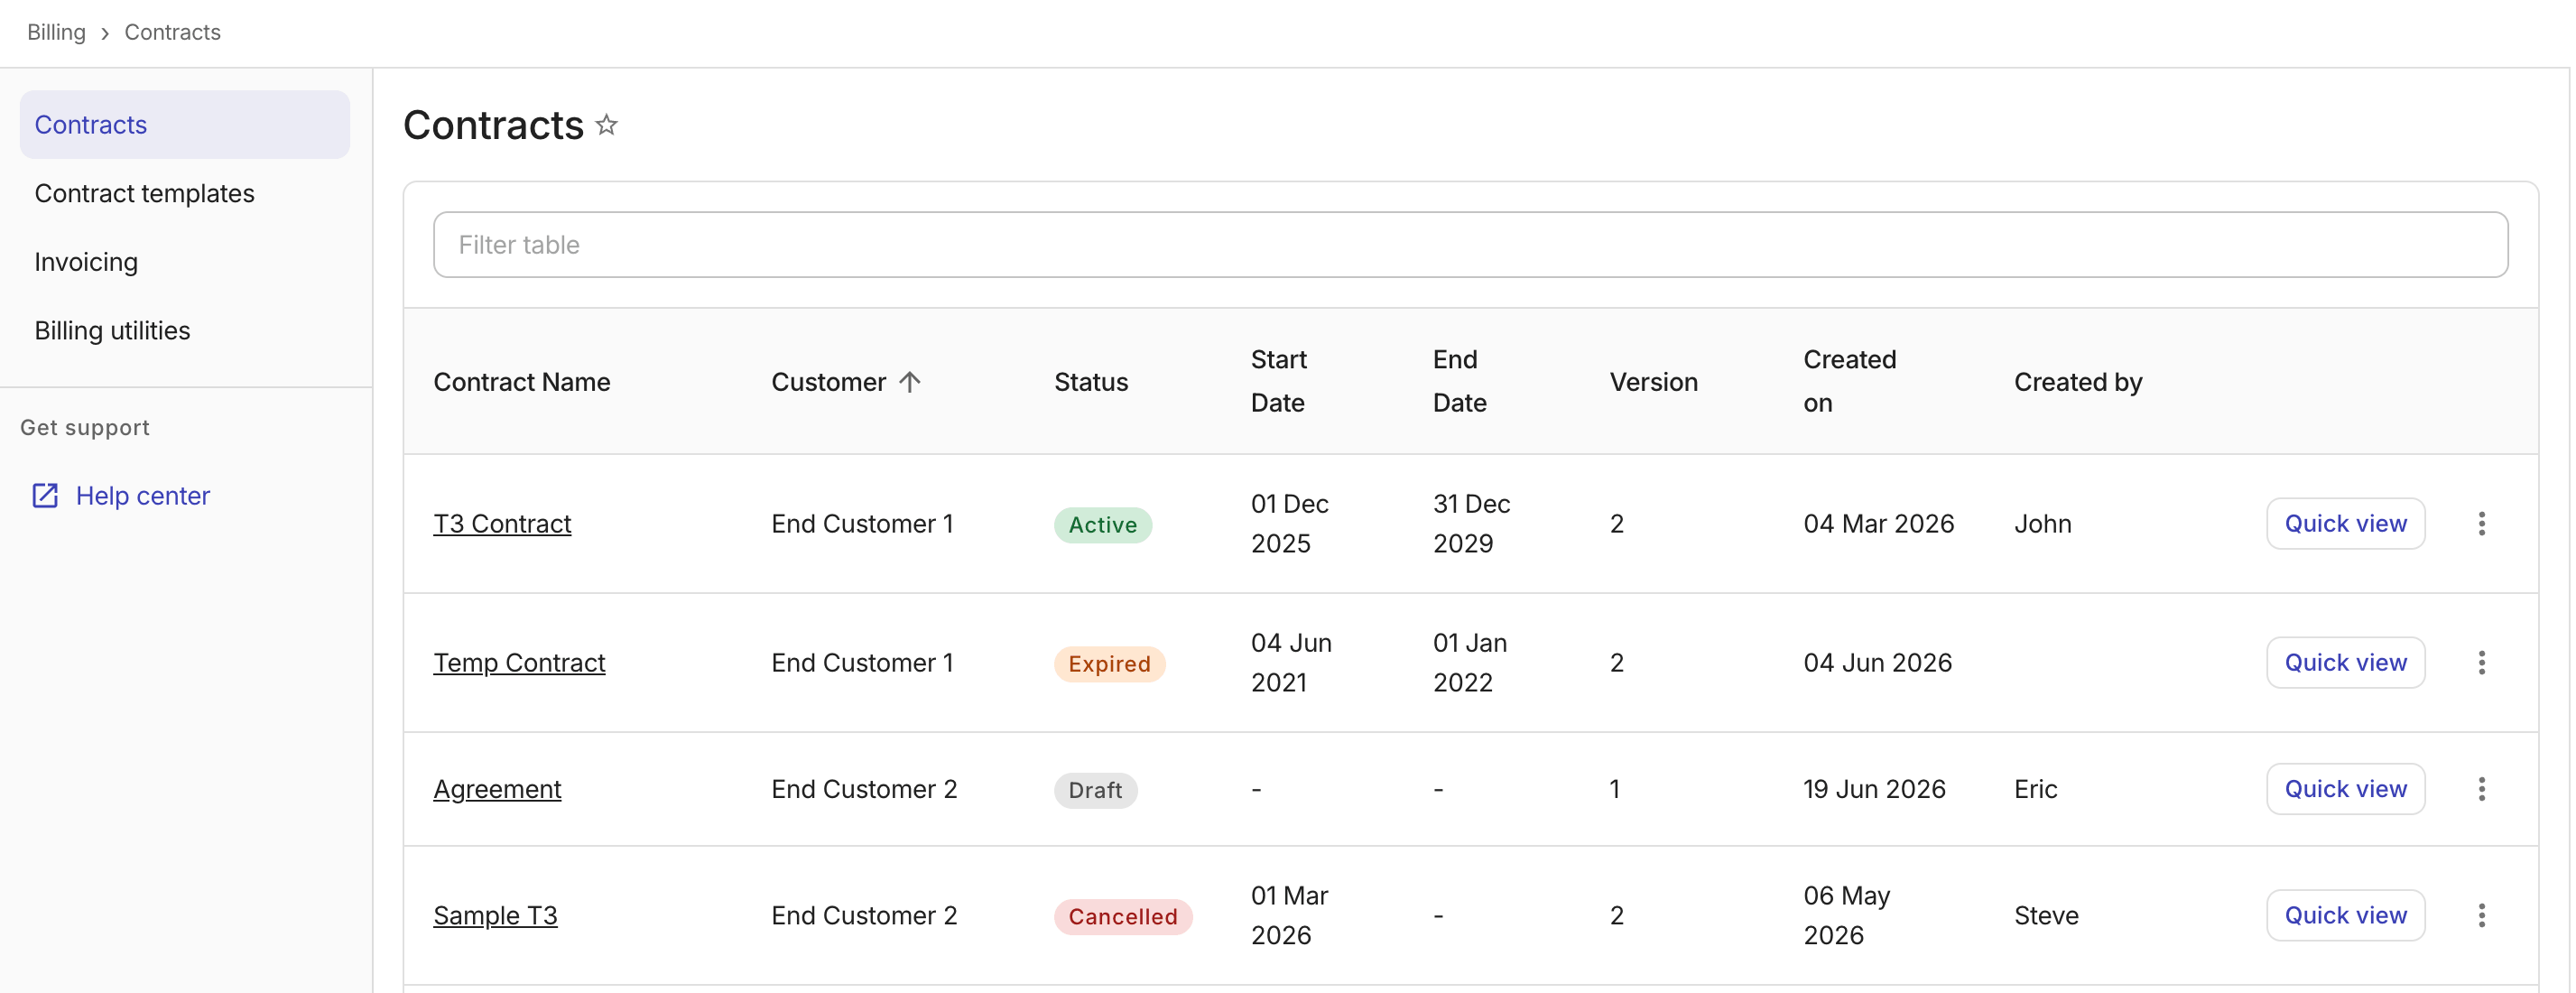Image resolution: width=2576 pixels, height=993 pixels.
Task: Click the 01 Dec 2025 start date
Action: pyautogui.click(x=1289, y=524)
